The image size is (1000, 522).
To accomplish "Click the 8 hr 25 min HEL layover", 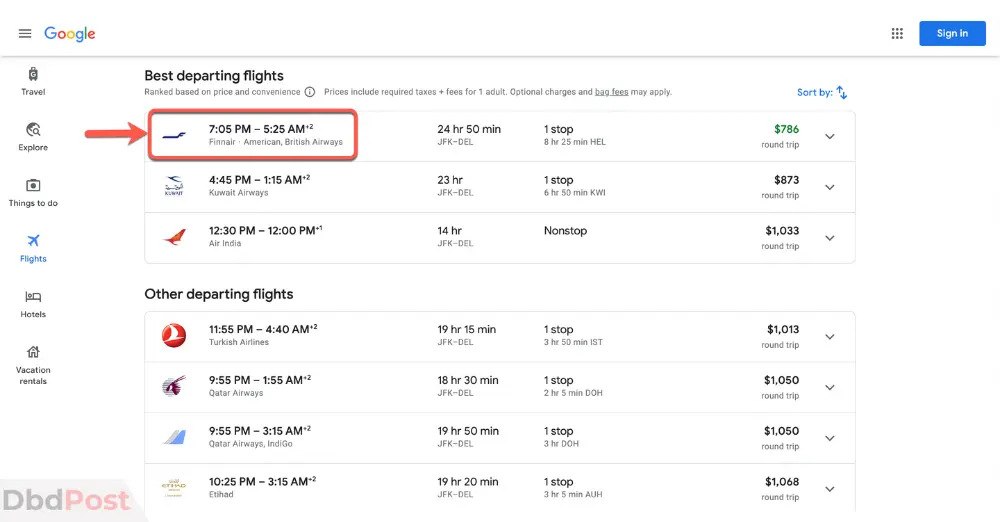I will 575,142.
